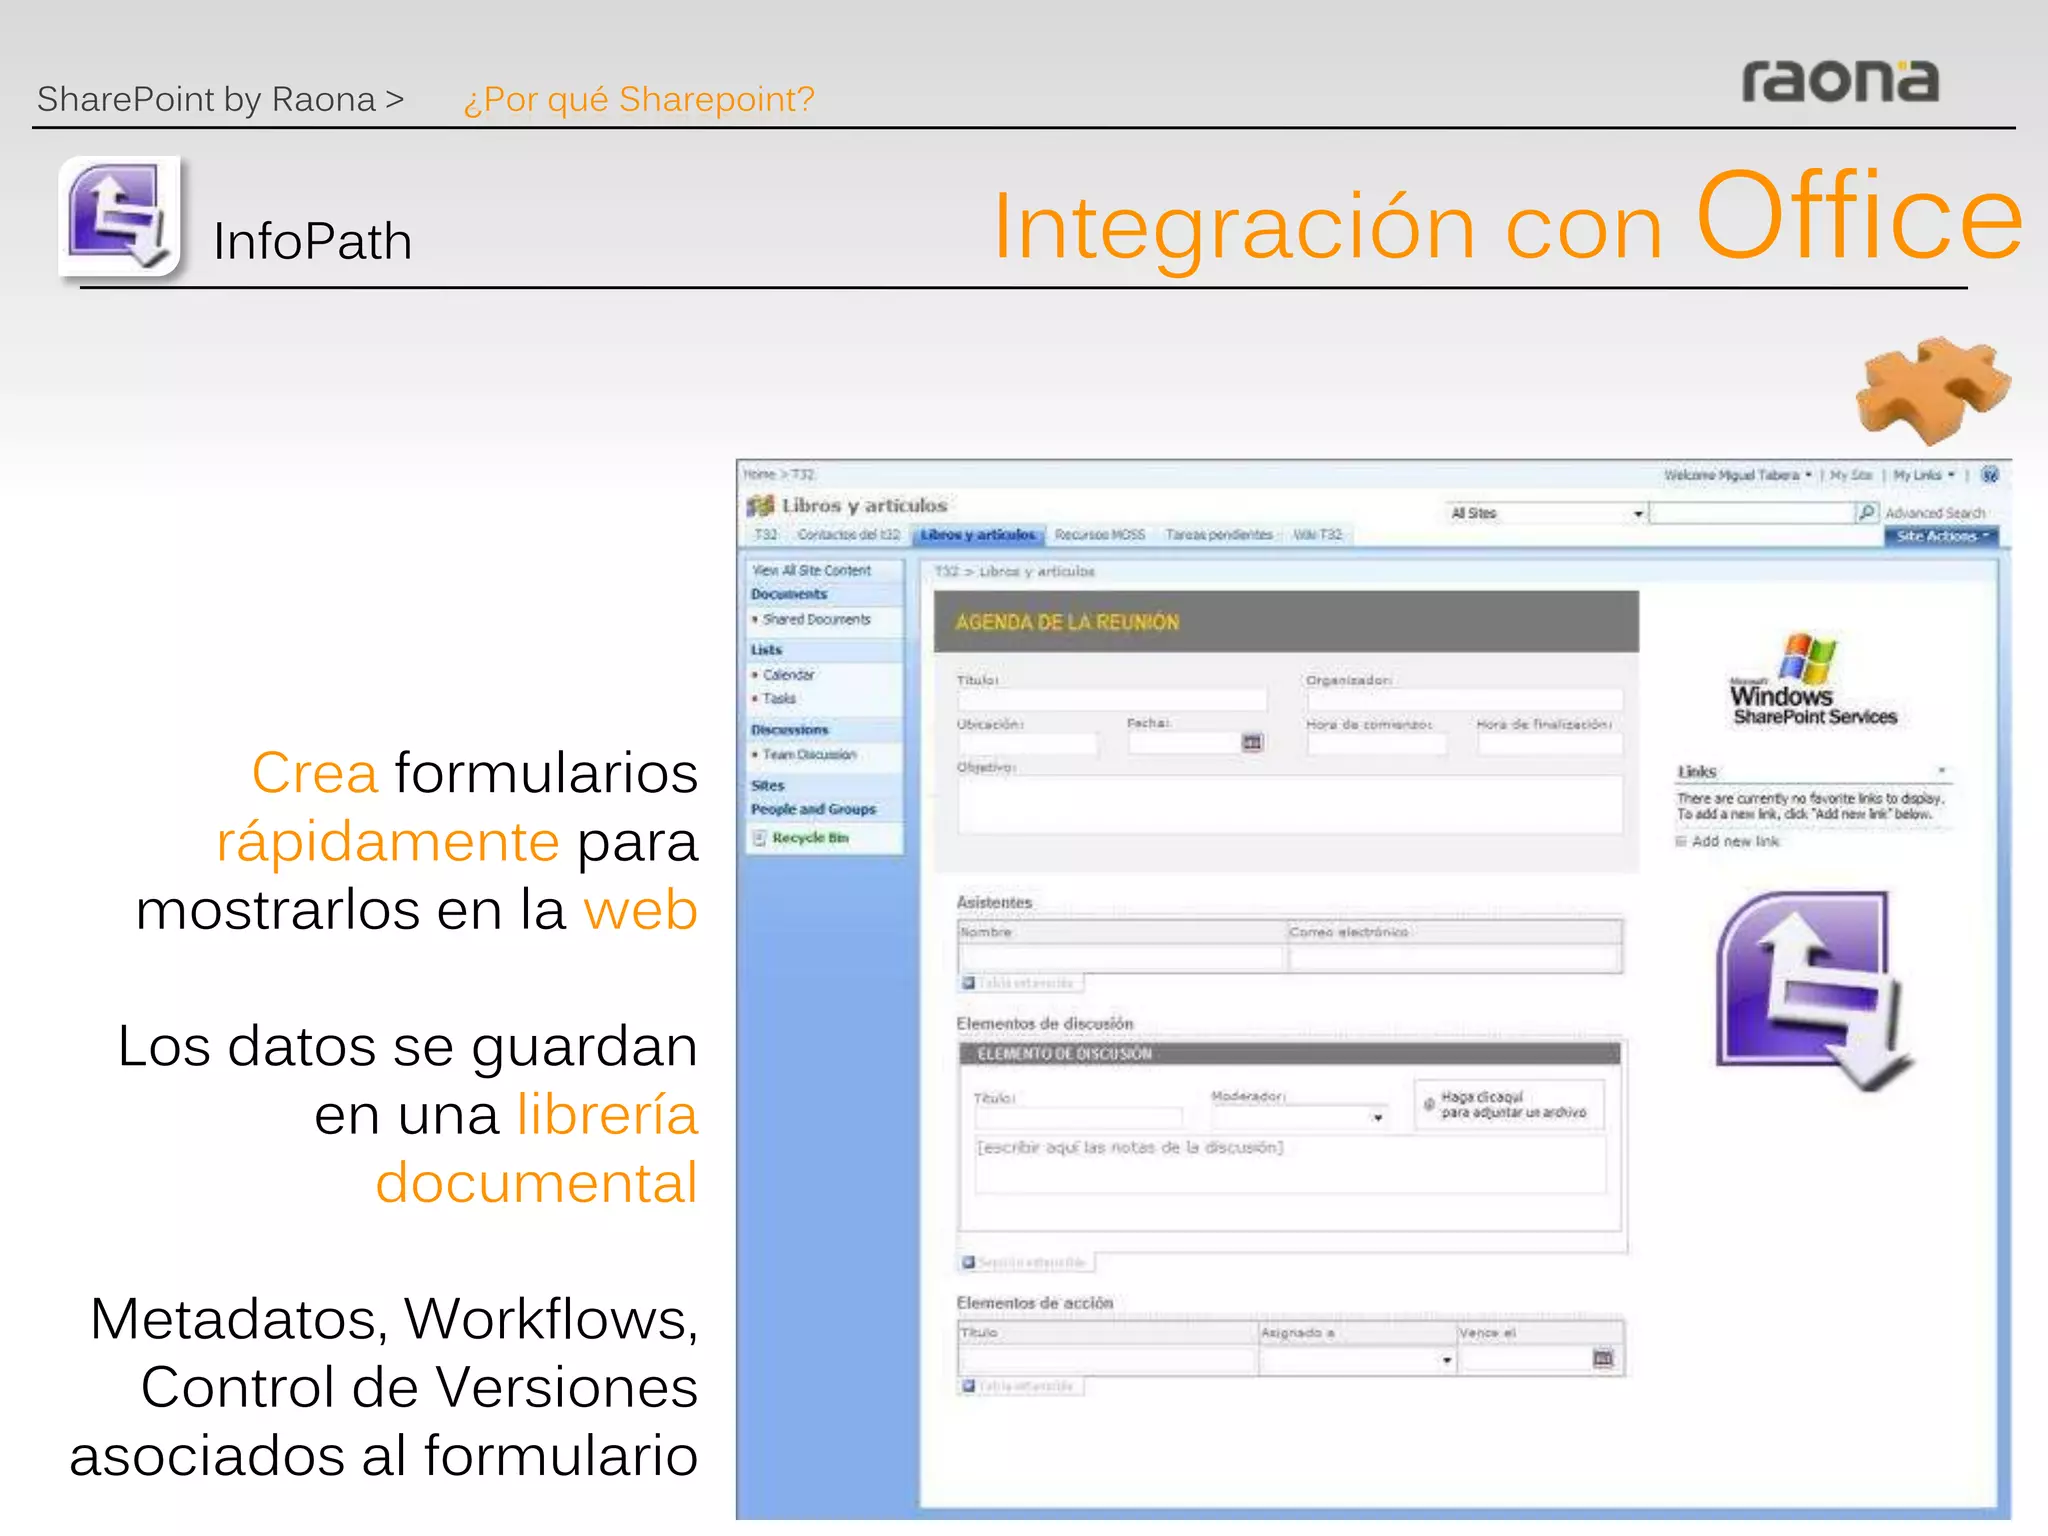Click the Correo electrónico cell
Viewport: 2048px width, 1536px height.
[1454, 958]
